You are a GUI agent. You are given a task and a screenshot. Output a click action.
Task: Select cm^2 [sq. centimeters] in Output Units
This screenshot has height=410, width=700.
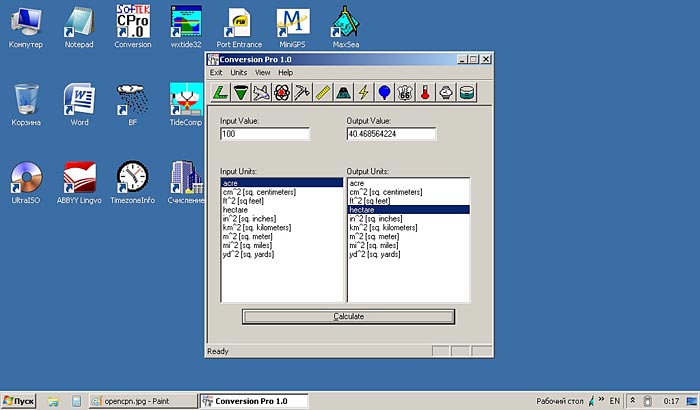coord(409,192)
